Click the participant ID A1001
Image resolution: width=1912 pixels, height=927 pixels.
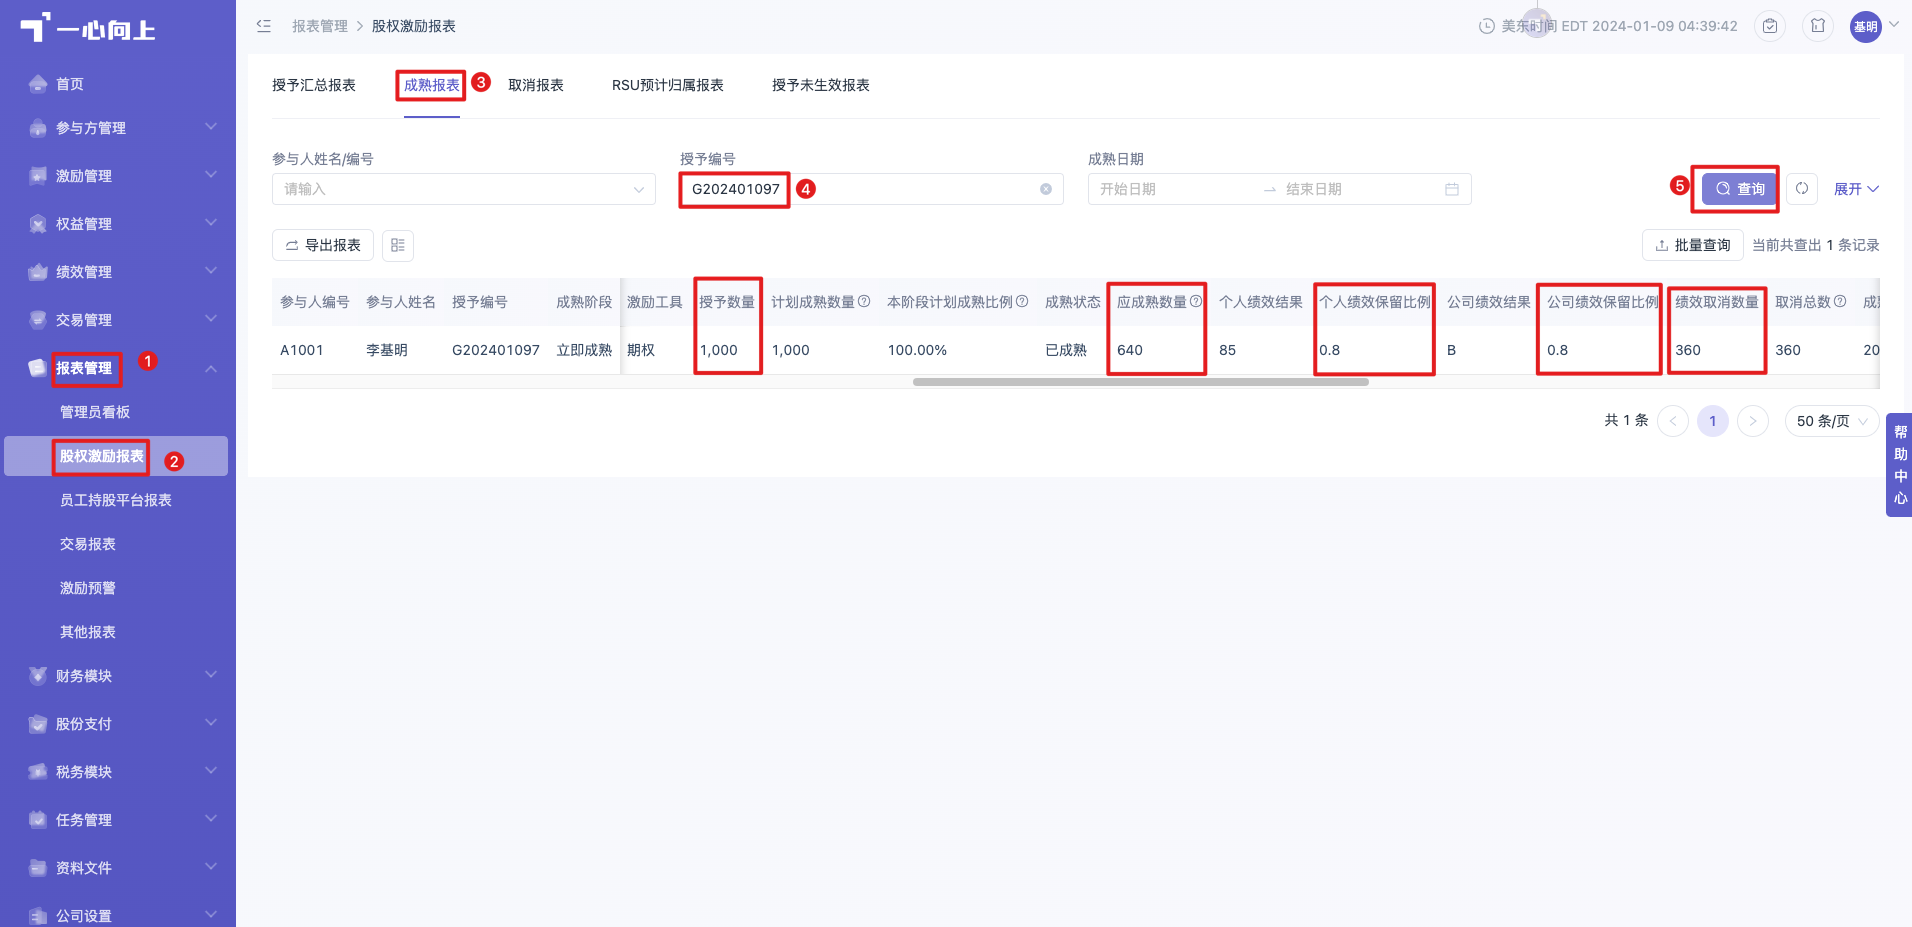click(302, 350)
